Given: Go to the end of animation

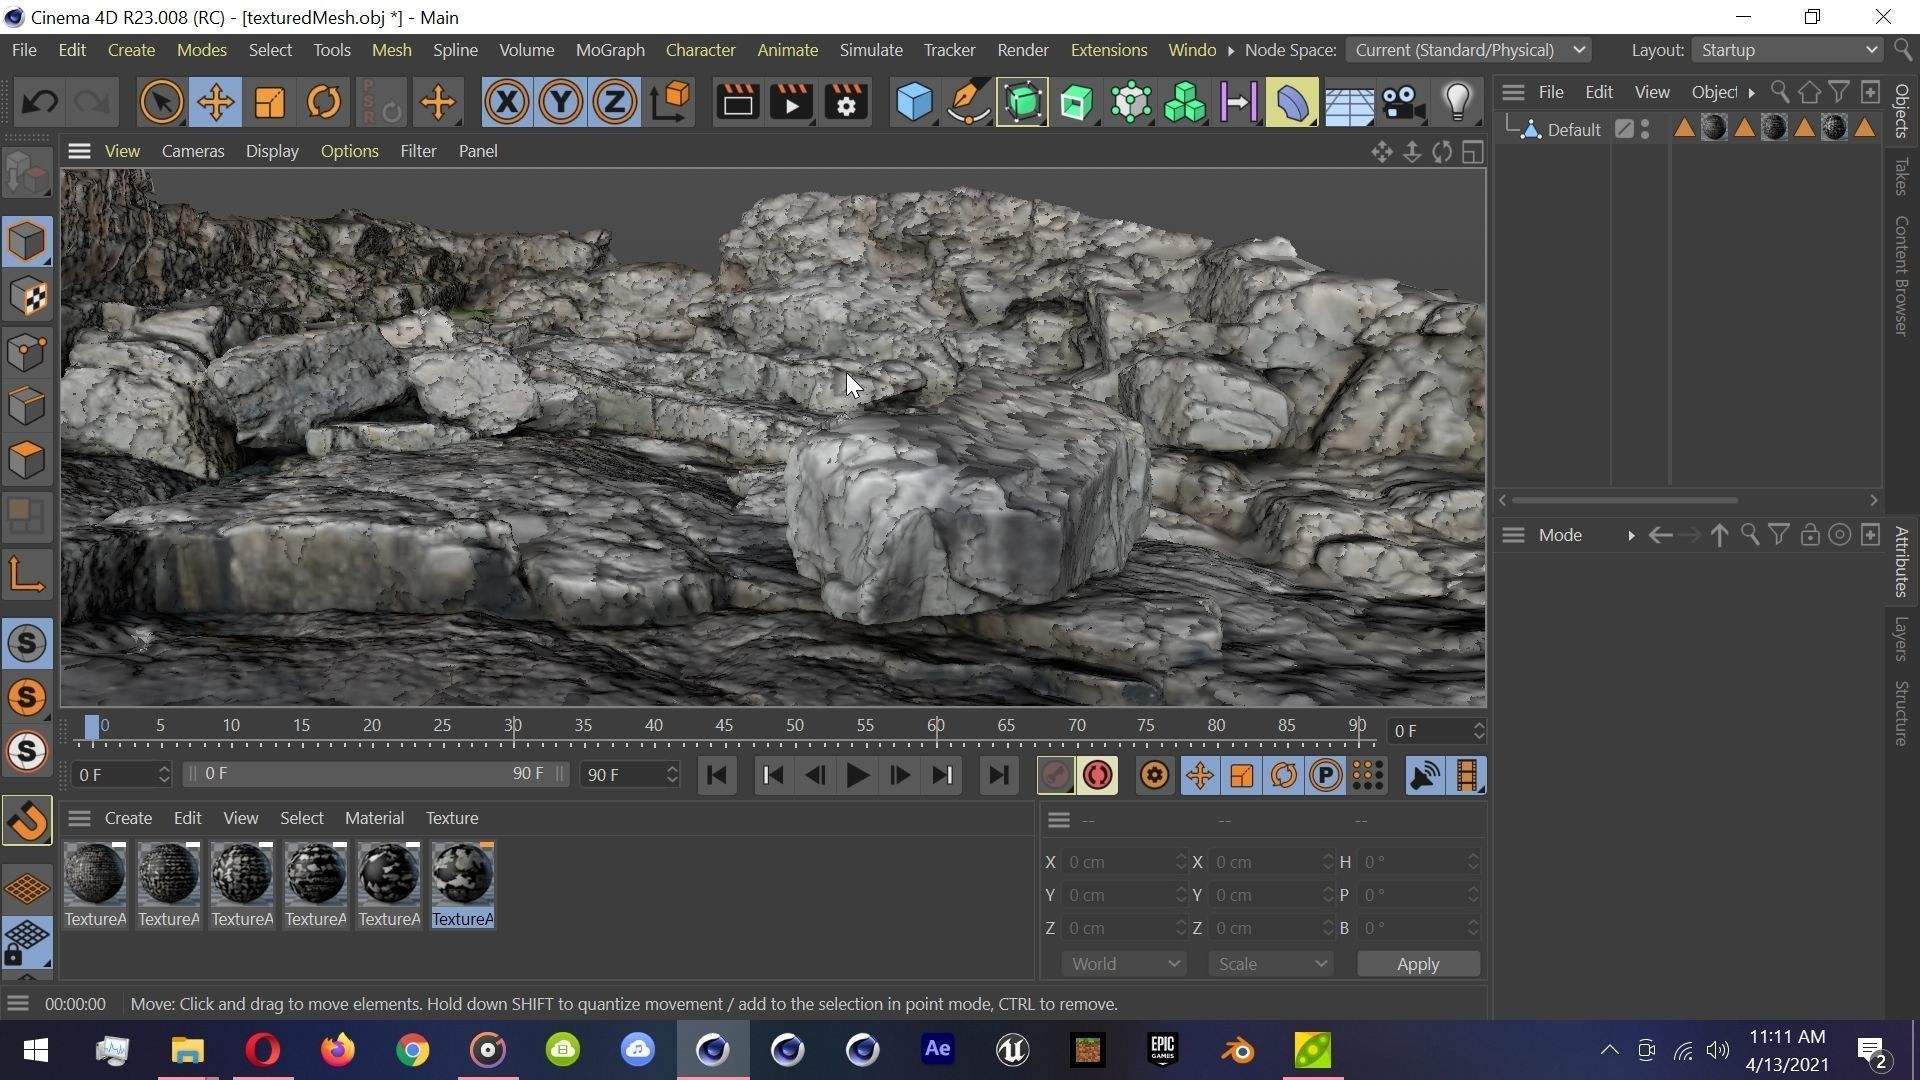Looking at the screenshot, I should [998, 776].
